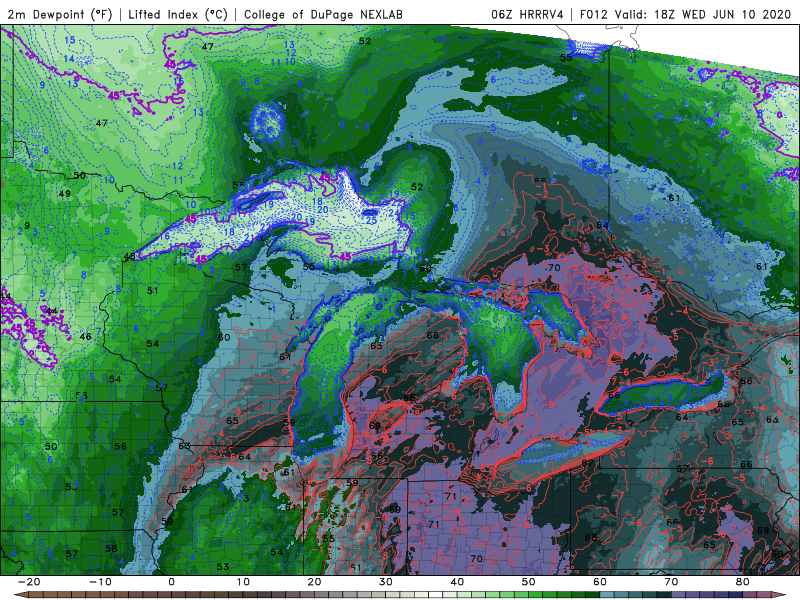Click the "2m Dewpoint (°F)" title text

tap(60, 14)
